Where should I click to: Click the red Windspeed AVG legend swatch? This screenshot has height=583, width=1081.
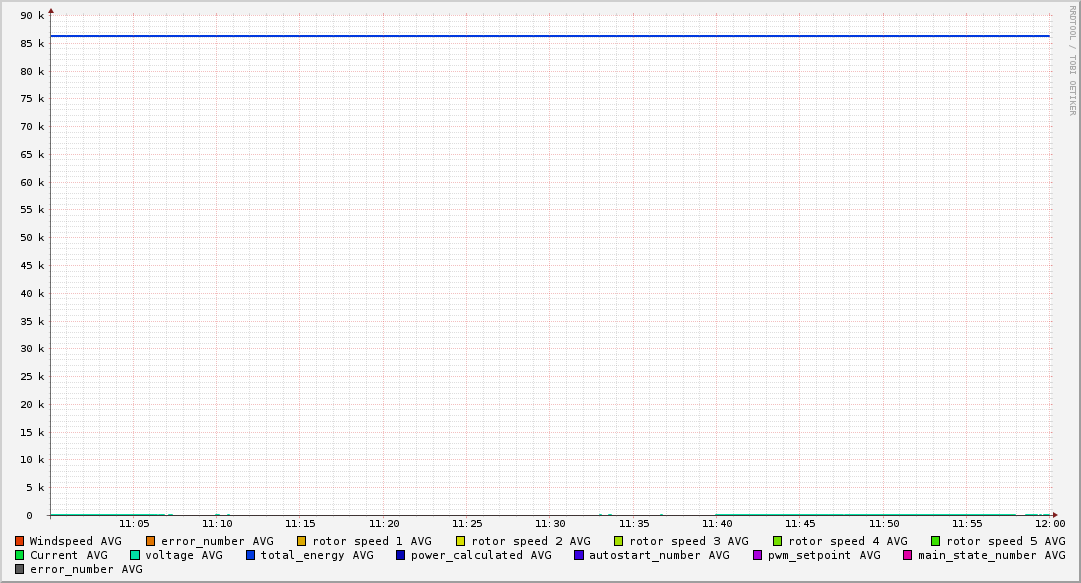(19, 541)
